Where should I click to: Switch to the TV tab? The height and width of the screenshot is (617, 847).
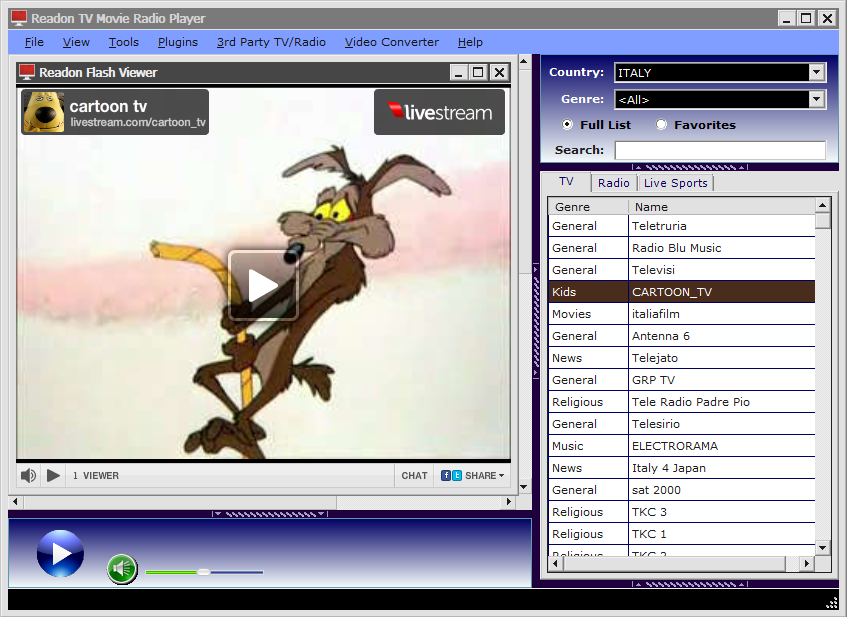[566, 182]
